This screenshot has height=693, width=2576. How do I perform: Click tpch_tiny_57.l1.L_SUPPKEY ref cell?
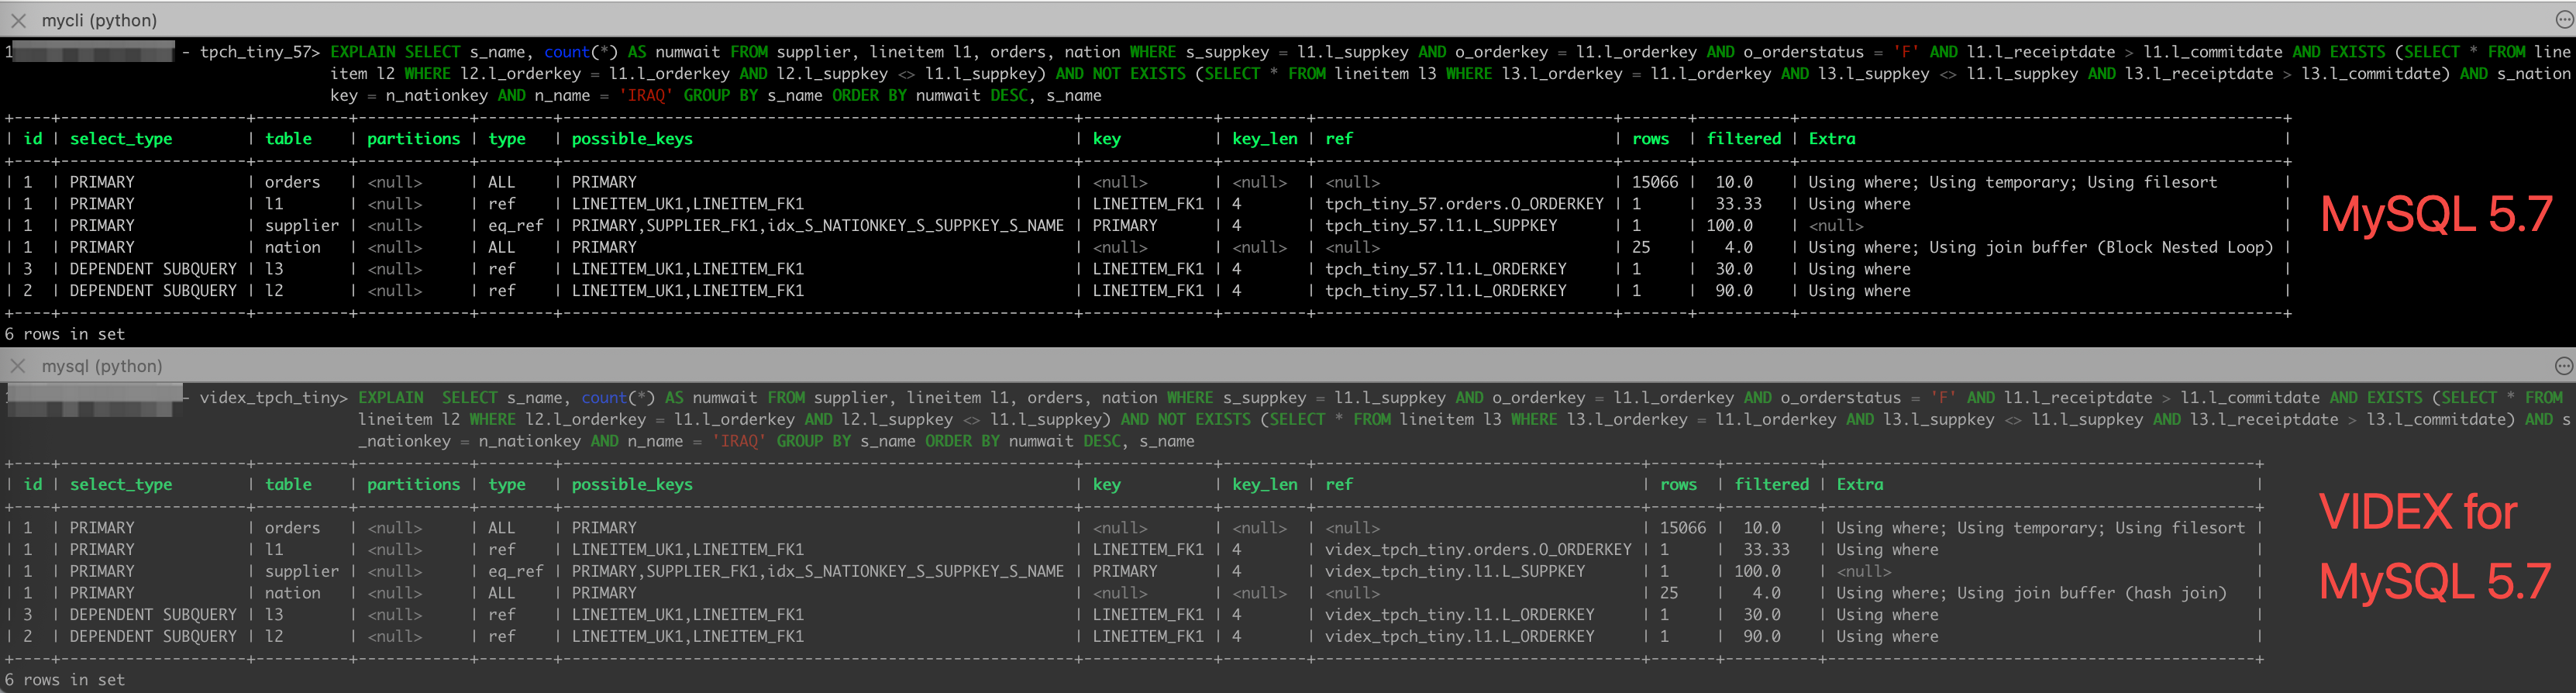[x=1441, y=226]
